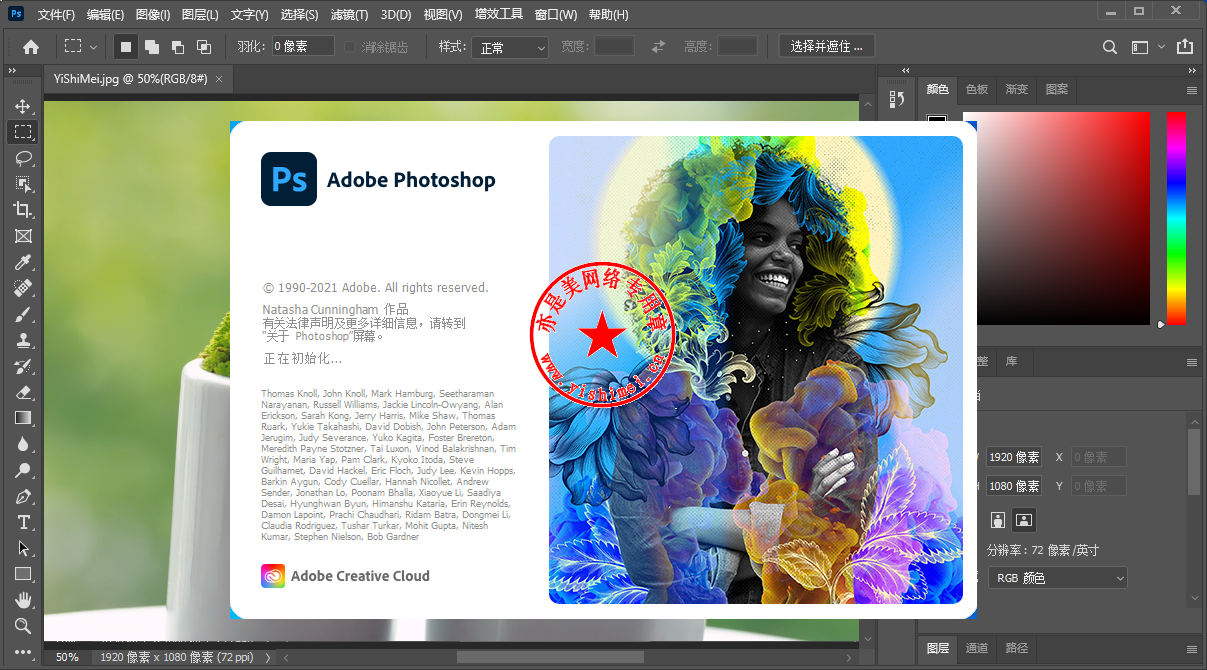Select the Brush tool
This screenshot has height=670, width=1207.
23,314
